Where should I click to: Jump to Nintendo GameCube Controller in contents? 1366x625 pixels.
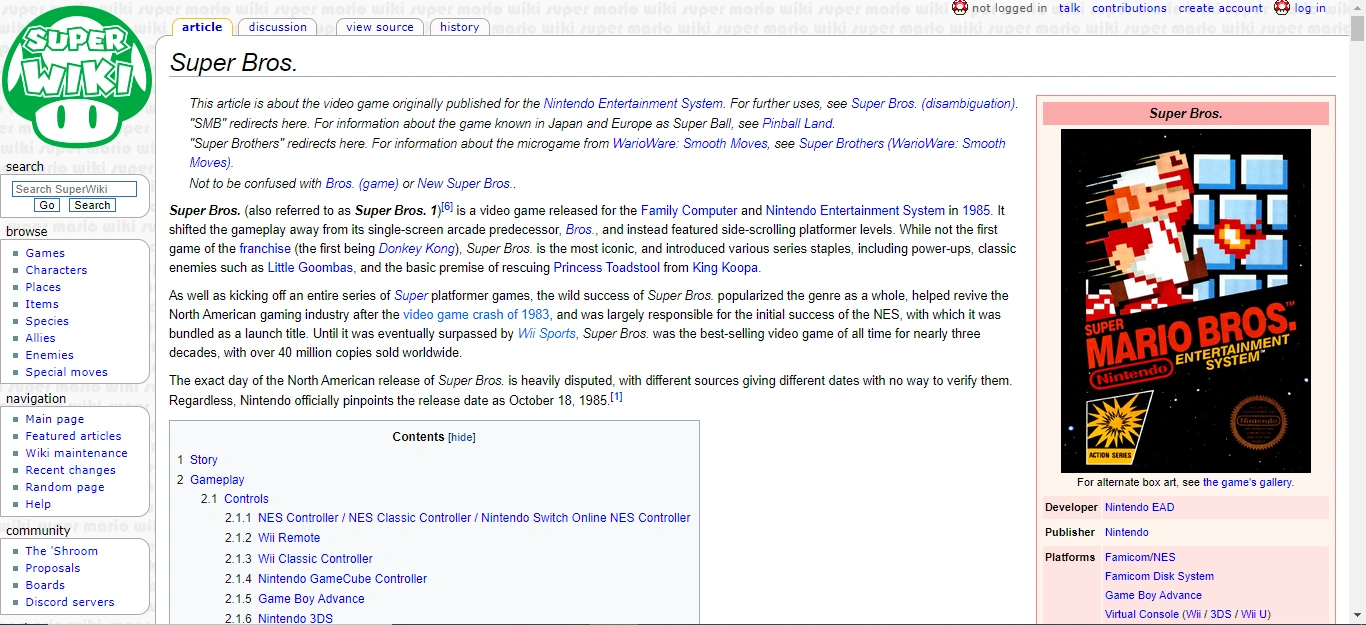pos(342,579)
